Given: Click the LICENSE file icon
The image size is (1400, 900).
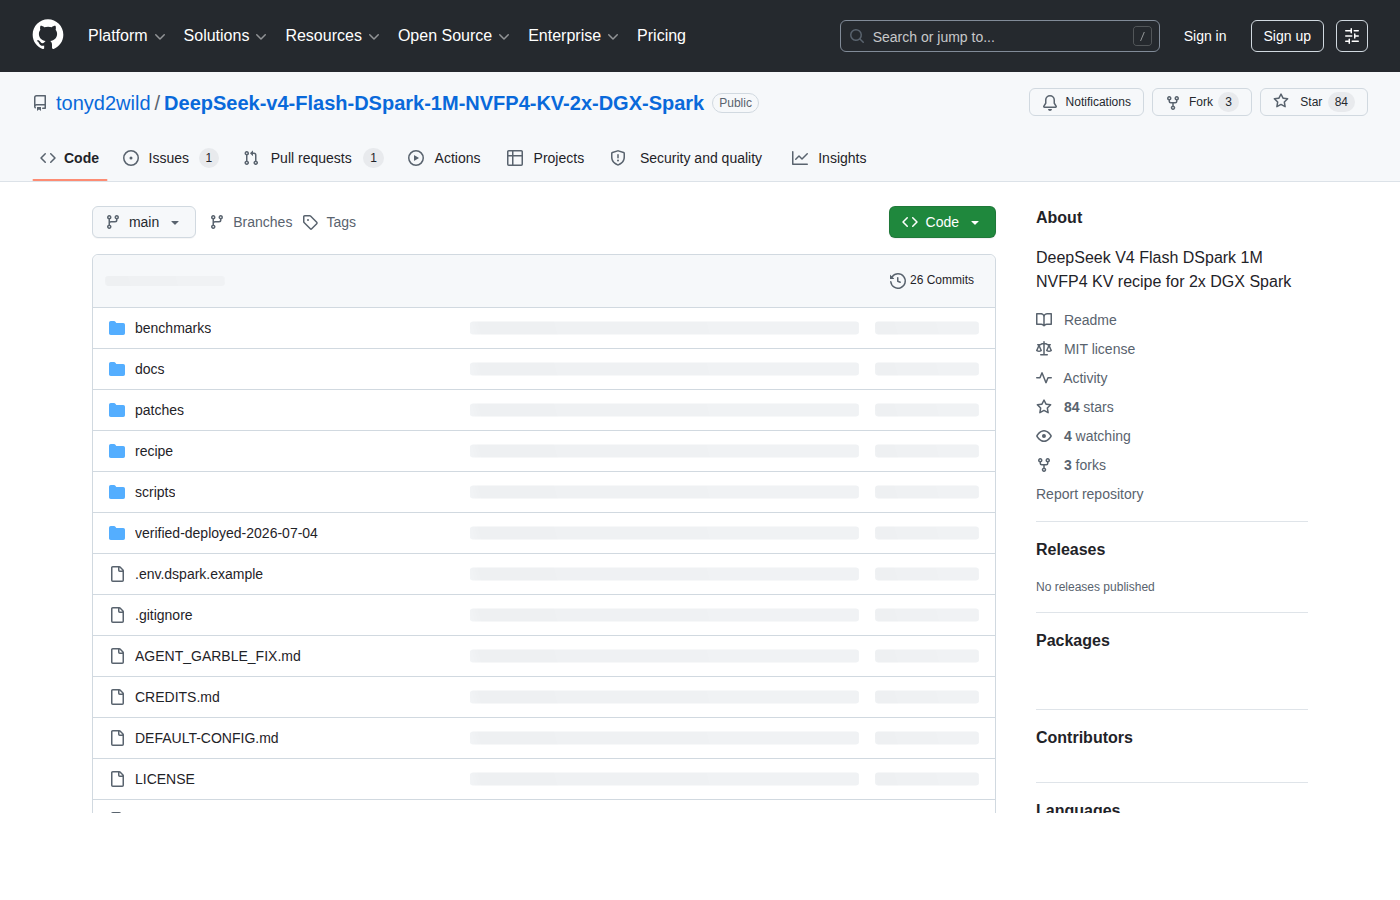Looking at the screenshot, I should click(117, 779).
